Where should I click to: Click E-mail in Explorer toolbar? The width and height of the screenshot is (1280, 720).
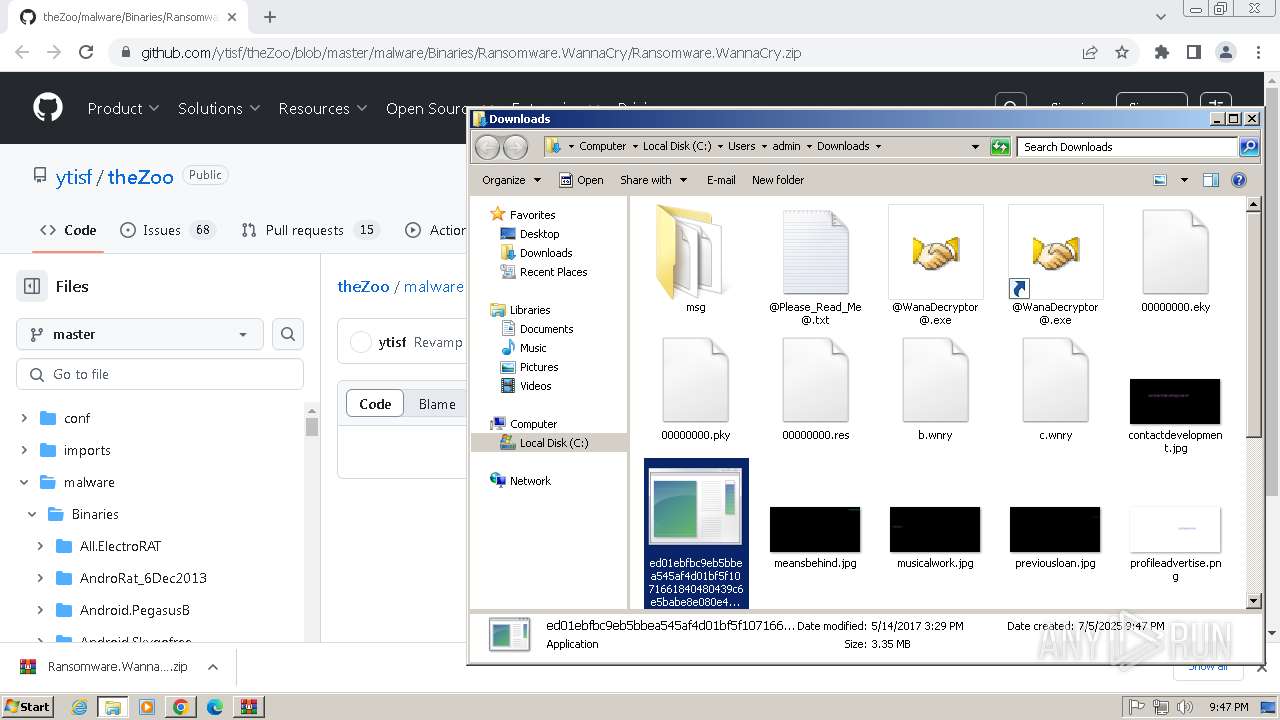tap(721, 180)
